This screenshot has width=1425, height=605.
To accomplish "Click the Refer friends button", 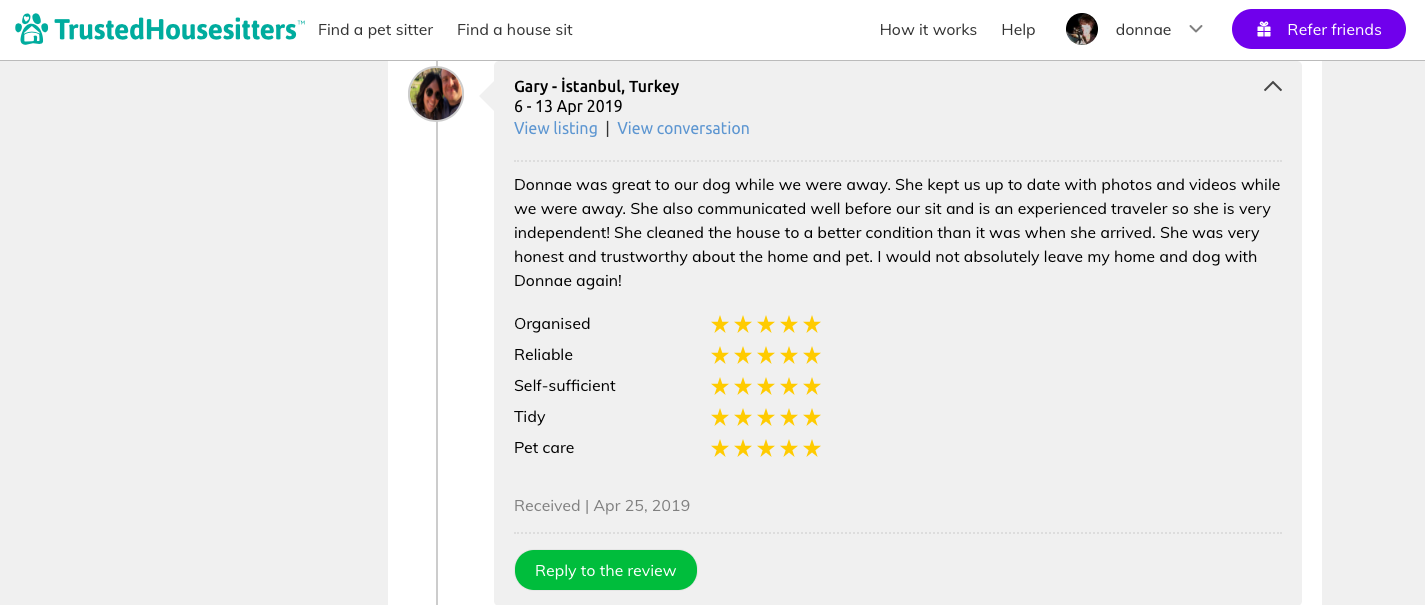I will coord(1318,30).
